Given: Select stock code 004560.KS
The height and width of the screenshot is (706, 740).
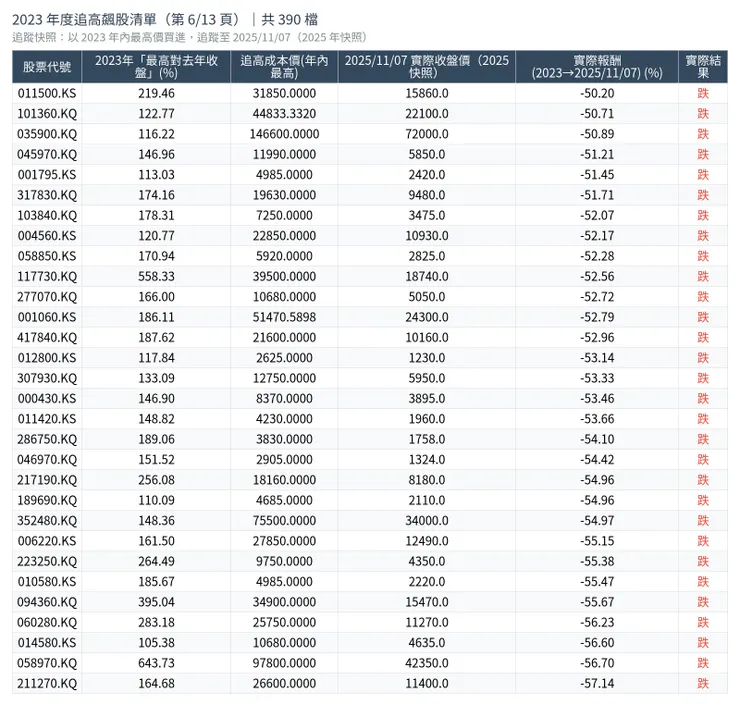Looking at the screenshot, I should coord(47,236).
